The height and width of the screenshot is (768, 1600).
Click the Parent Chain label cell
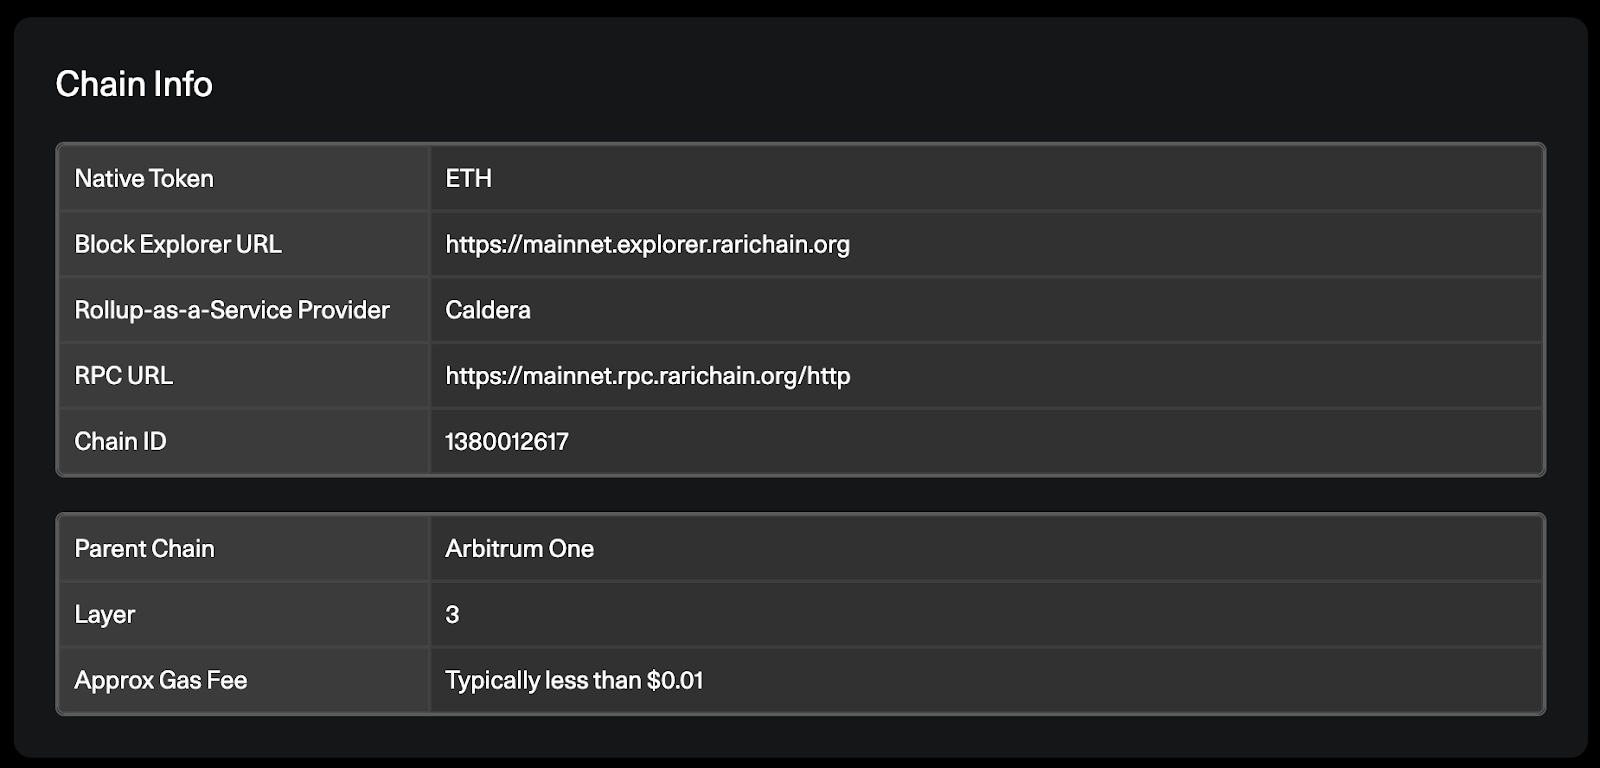click(244, 549)
